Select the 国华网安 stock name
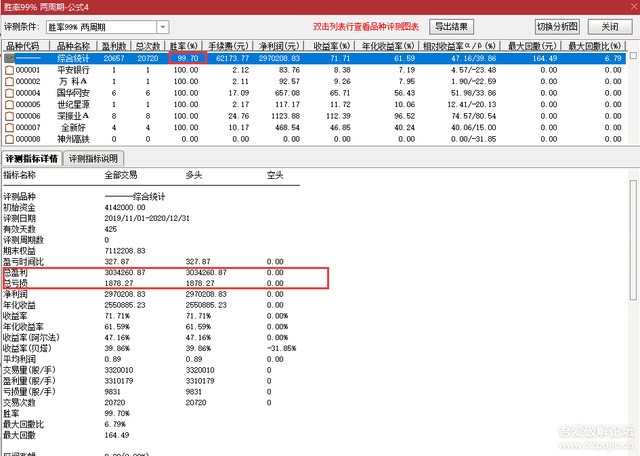640x456 pixels. pos(73,93)
